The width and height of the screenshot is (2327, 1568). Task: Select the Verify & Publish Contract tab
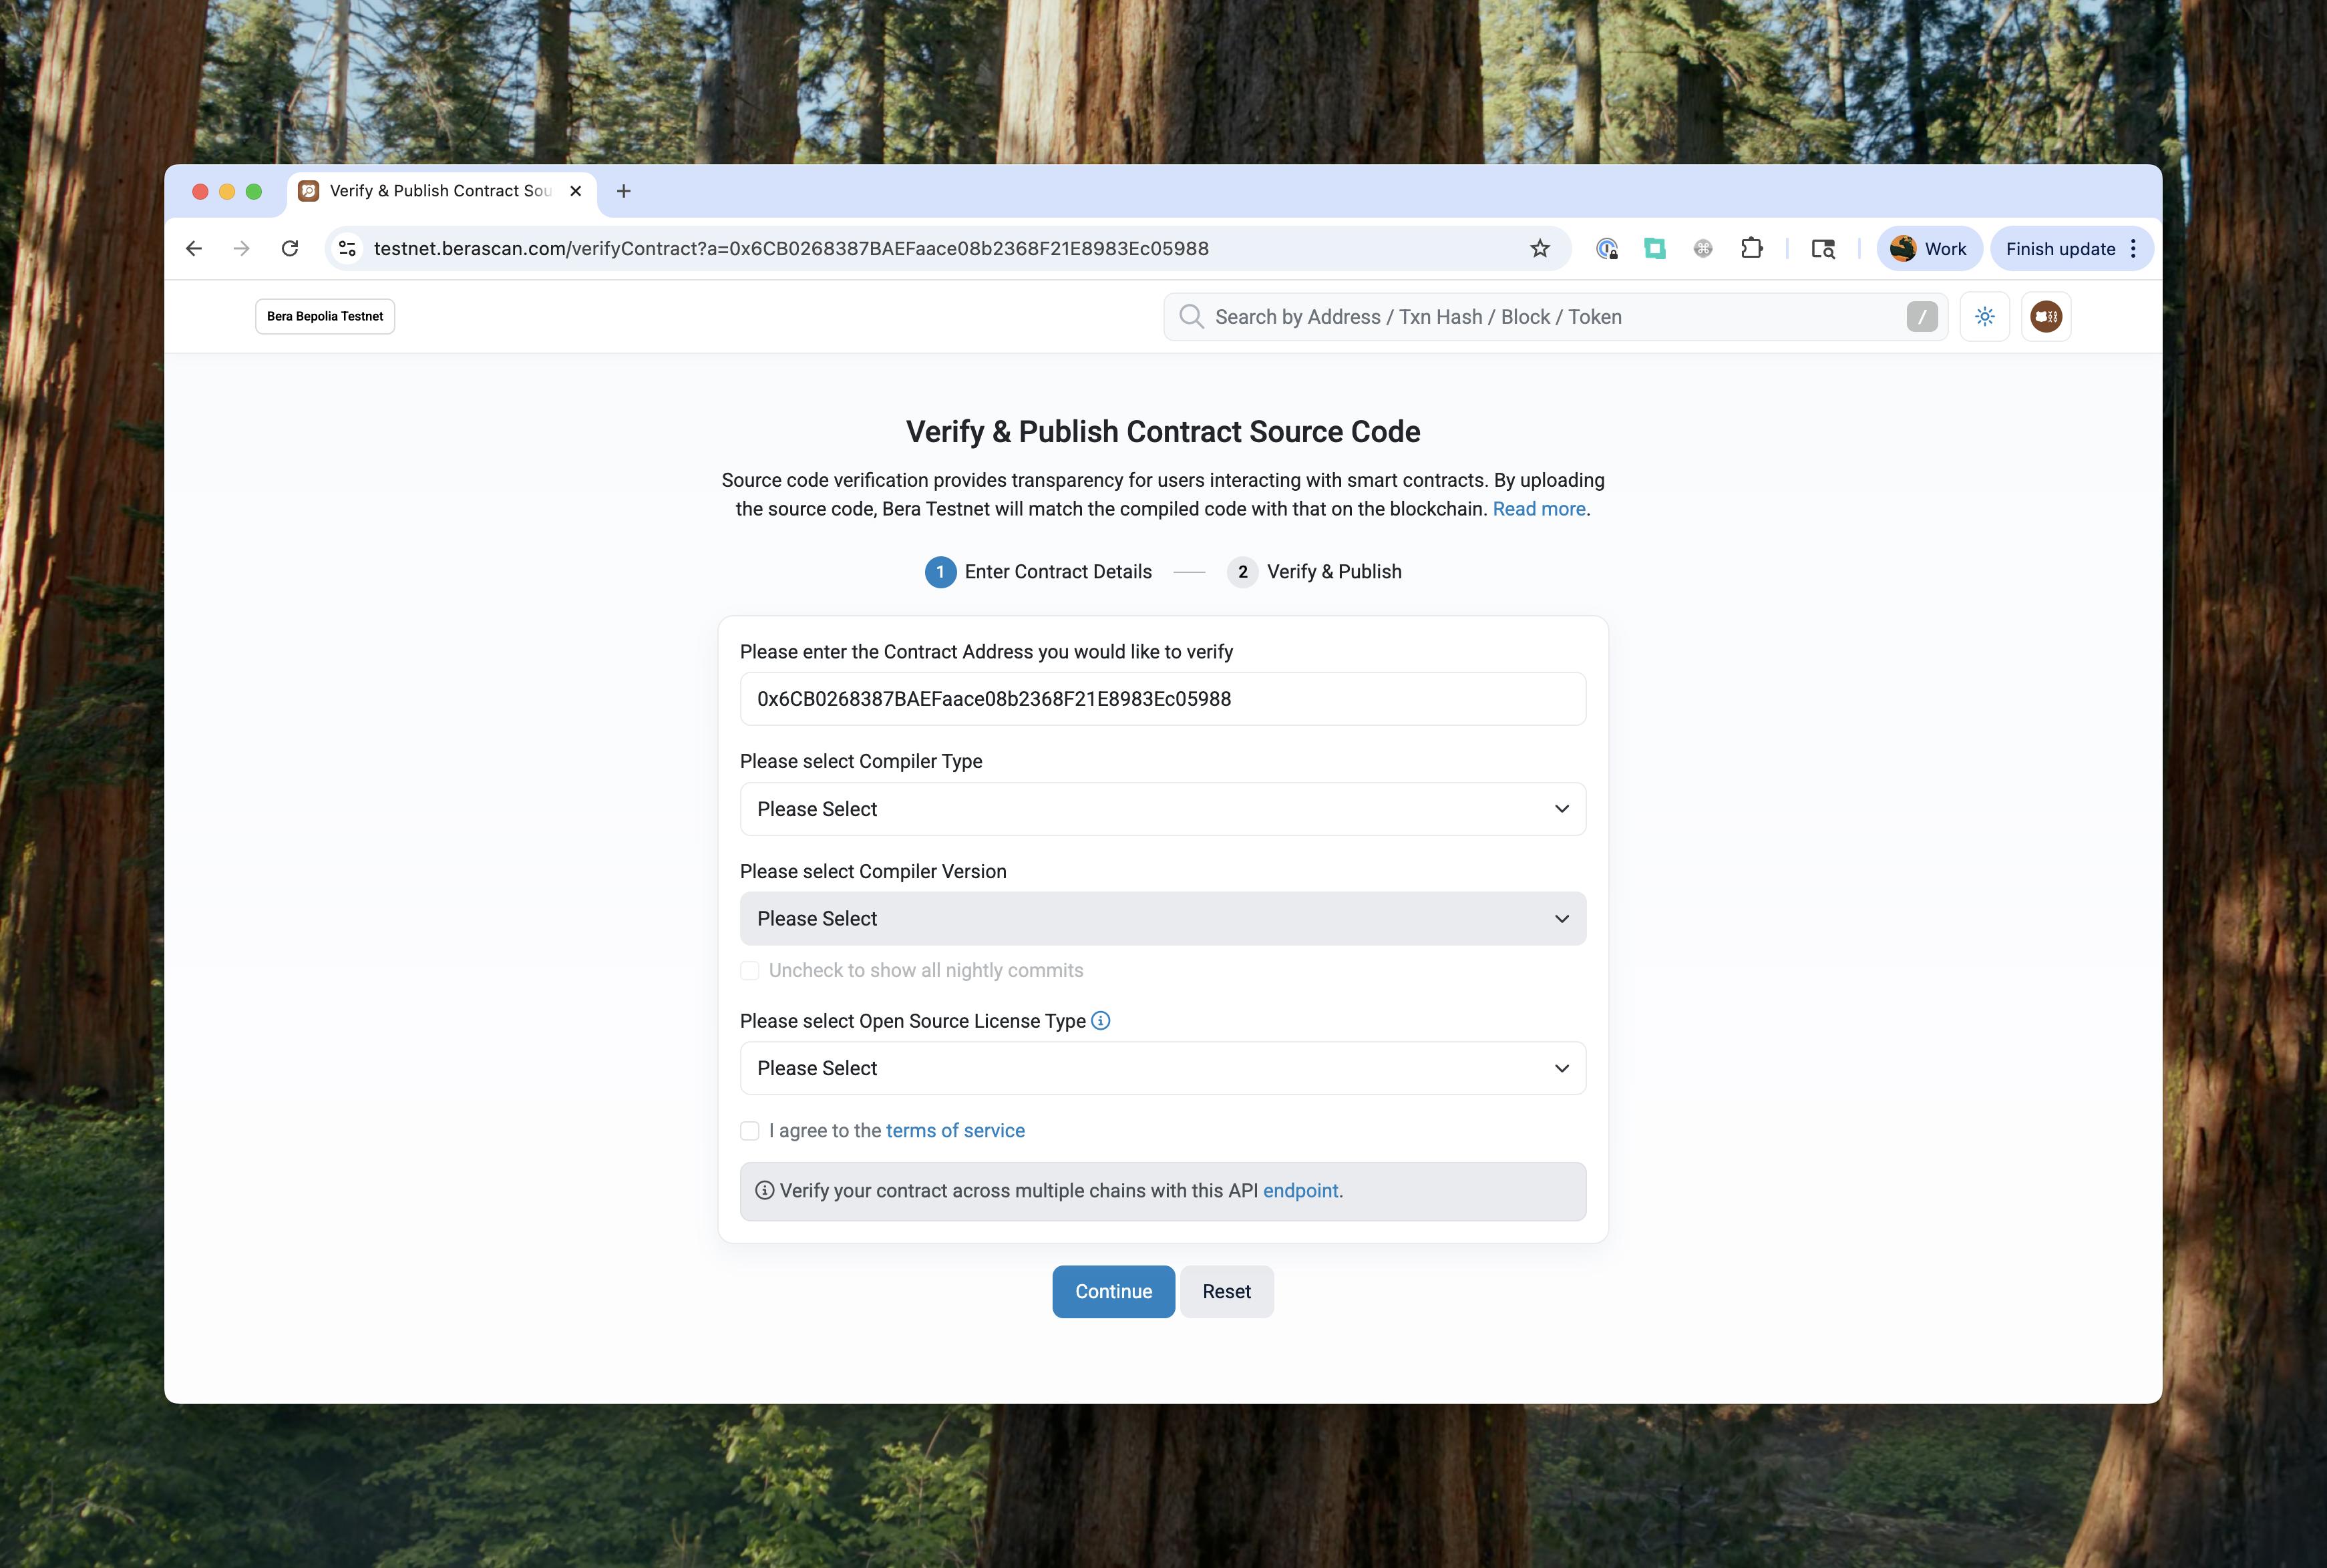pos(440,191)
